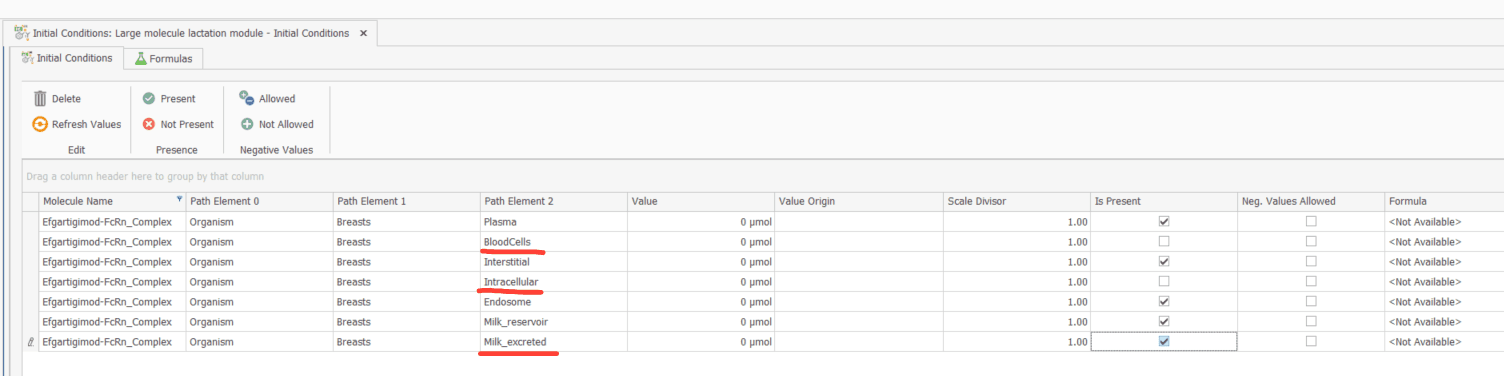Click the Breasts cell in the Endosome row
Image resolution: width=1504 pixels, height=376 pixels.
pos(406,301)
